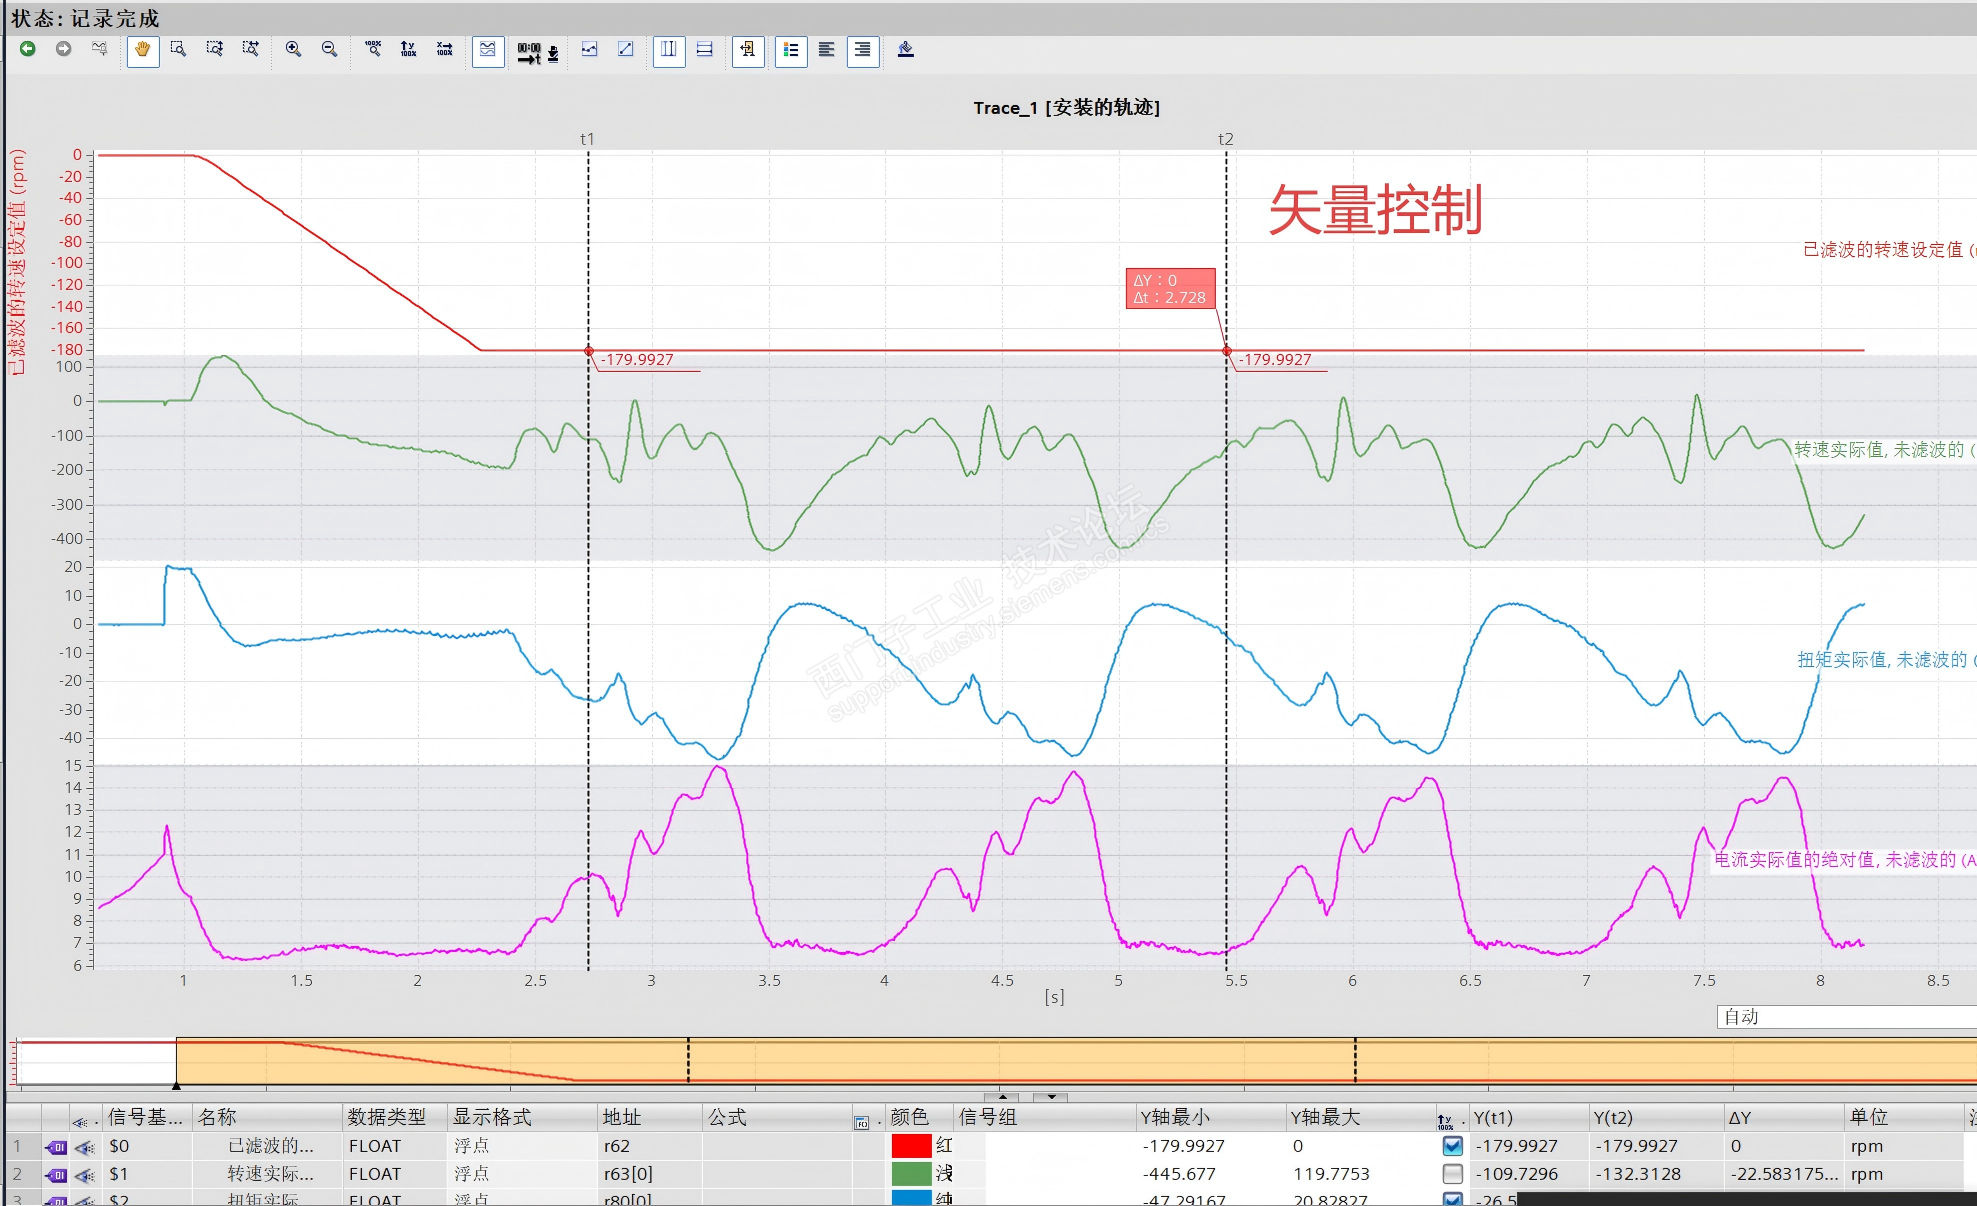Click the red color swatch of signal $0
Viewport: 1977px width, 1206px height.
pos(911,1146)
